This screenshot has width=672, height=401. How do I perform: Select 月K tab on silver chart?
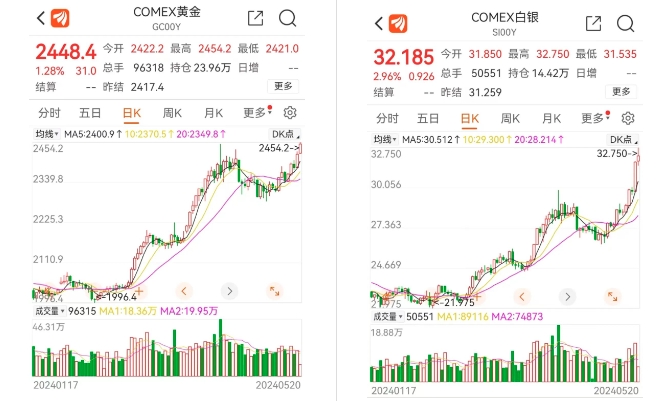[x=551, y=118]
